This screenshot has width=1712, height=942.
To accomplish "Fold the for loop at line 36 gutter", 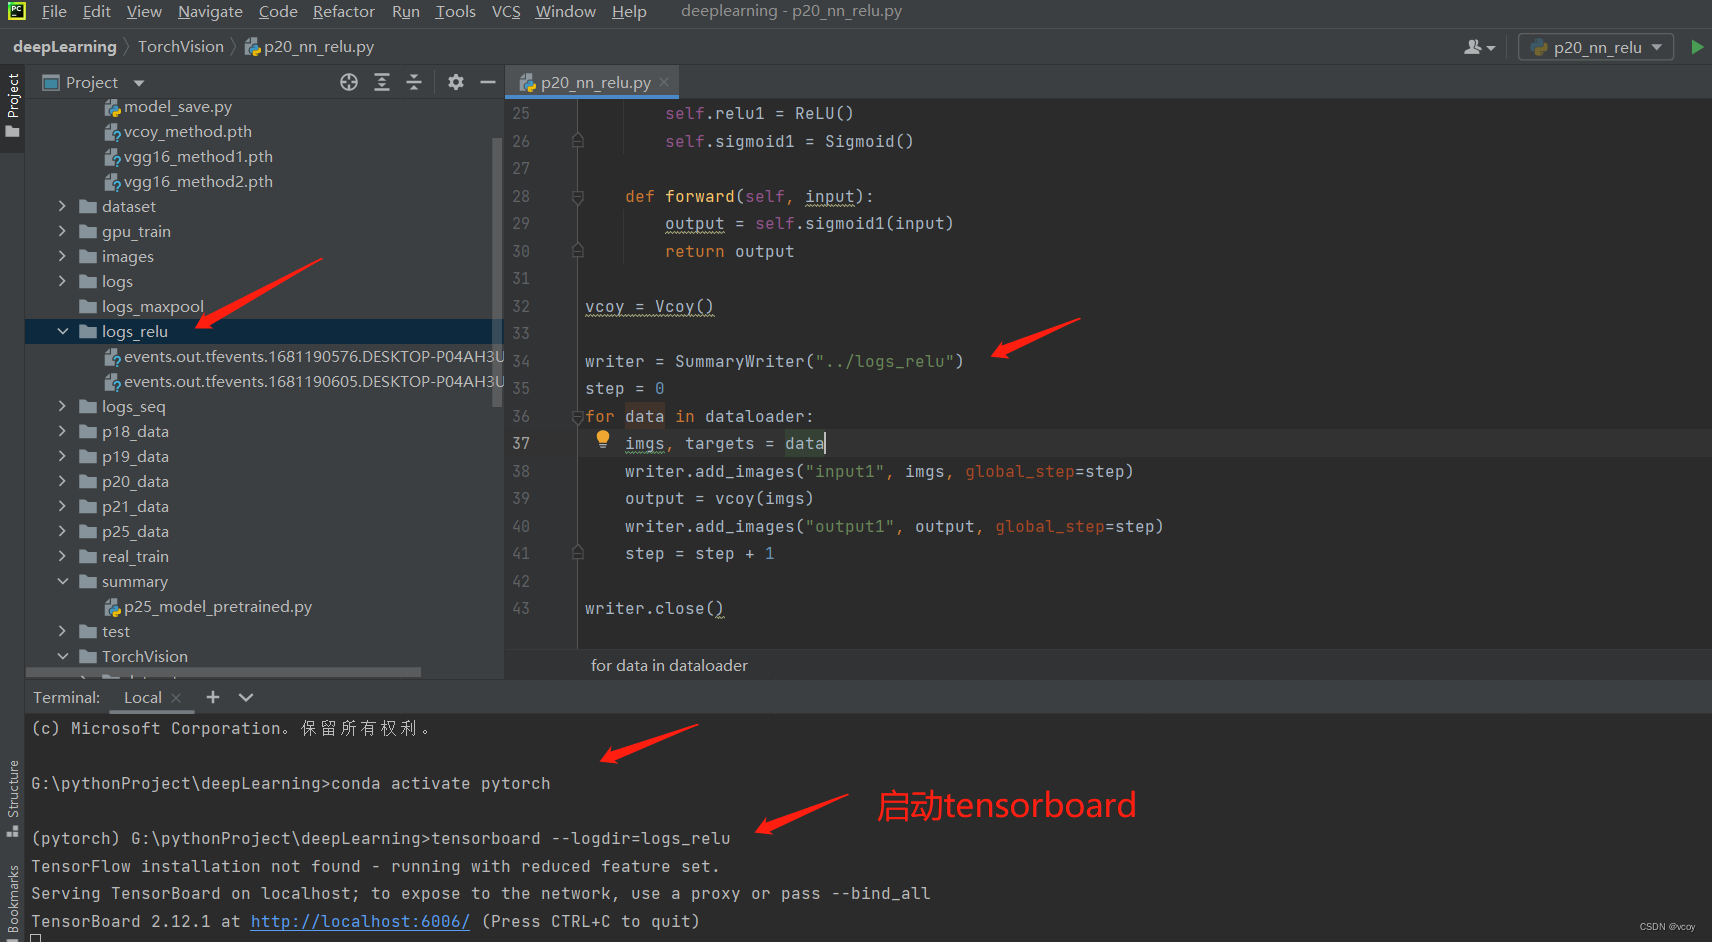I will coord(577,417).
